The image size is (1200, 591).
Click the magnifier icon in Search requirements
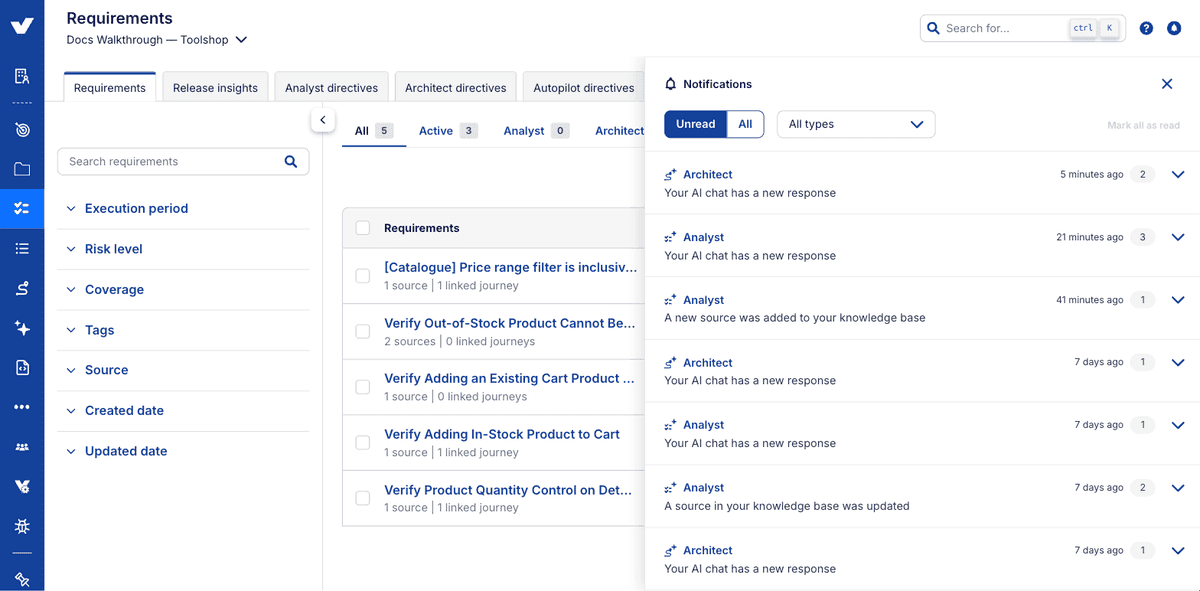coord(291,161)
